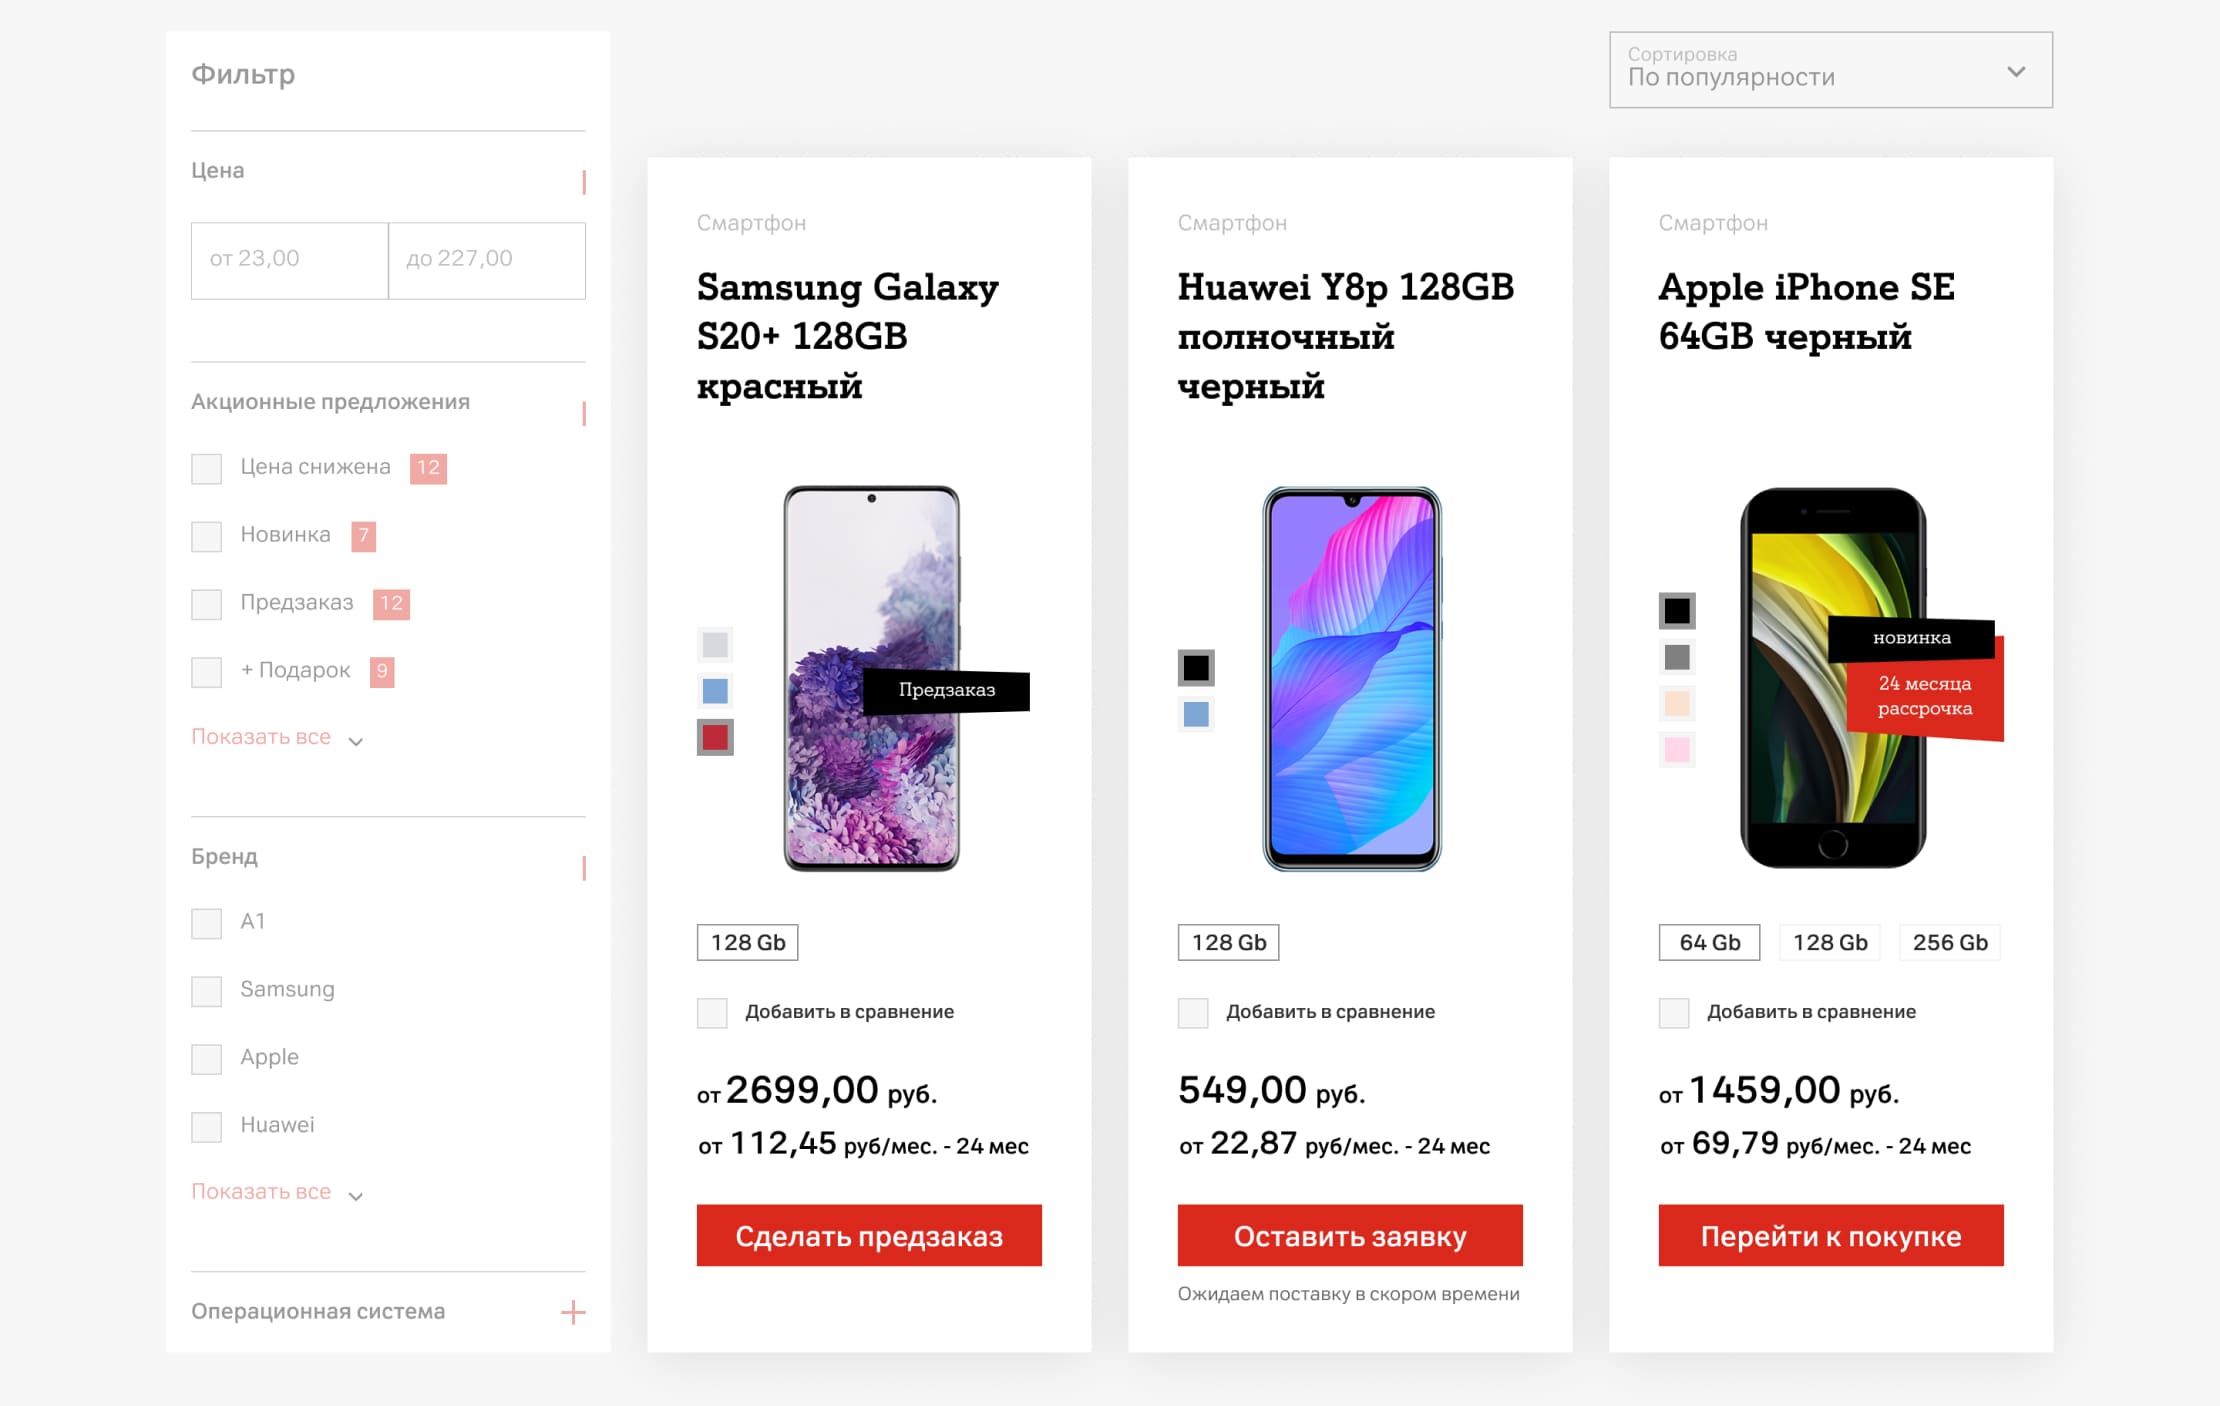This screenshot has width=2220, height=1406.
Task: Click the minimum price field от 23,00
Action: pos(289,260)
